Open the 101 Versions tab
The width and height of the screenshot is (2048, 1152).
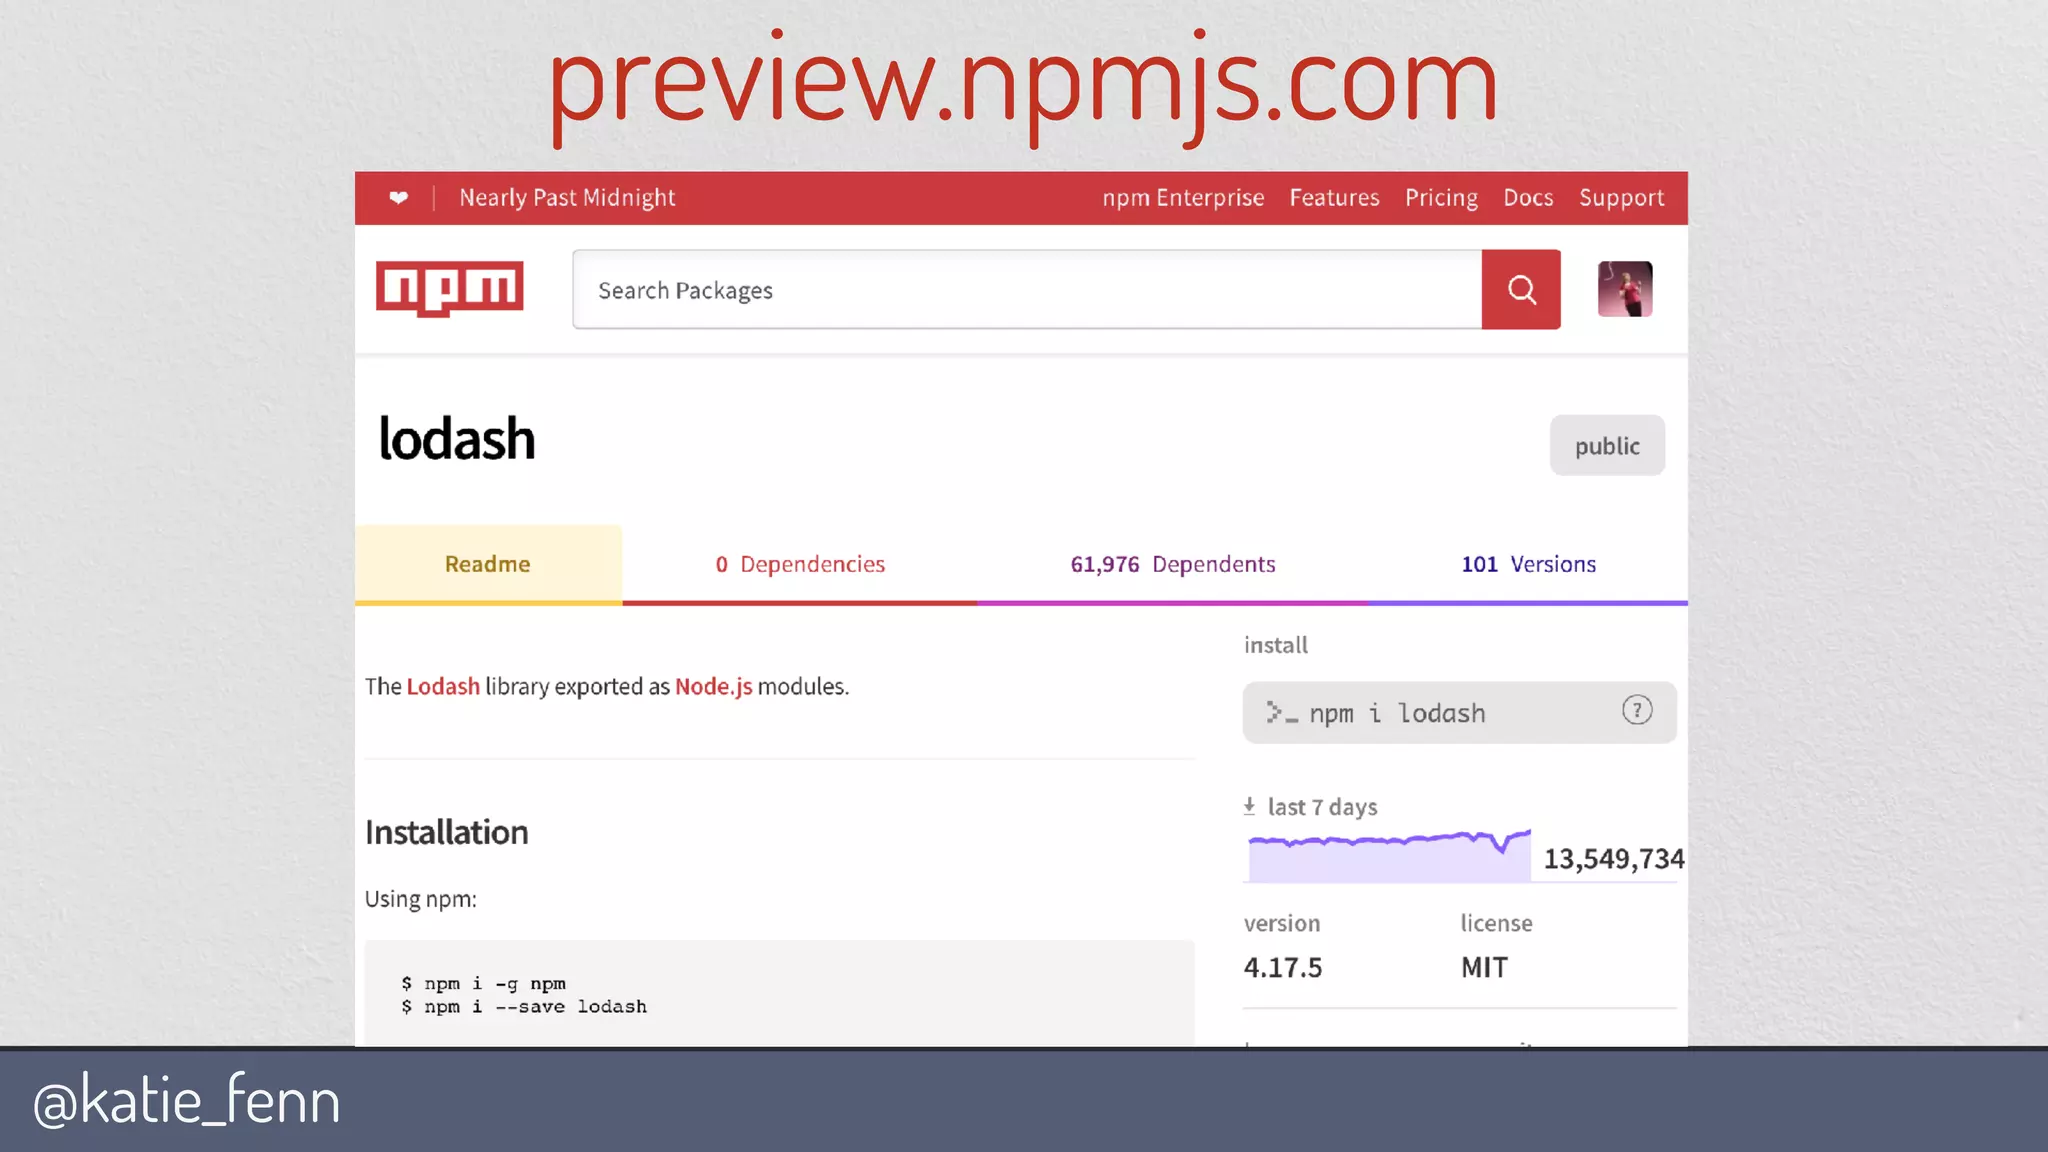pos(1528,564)
